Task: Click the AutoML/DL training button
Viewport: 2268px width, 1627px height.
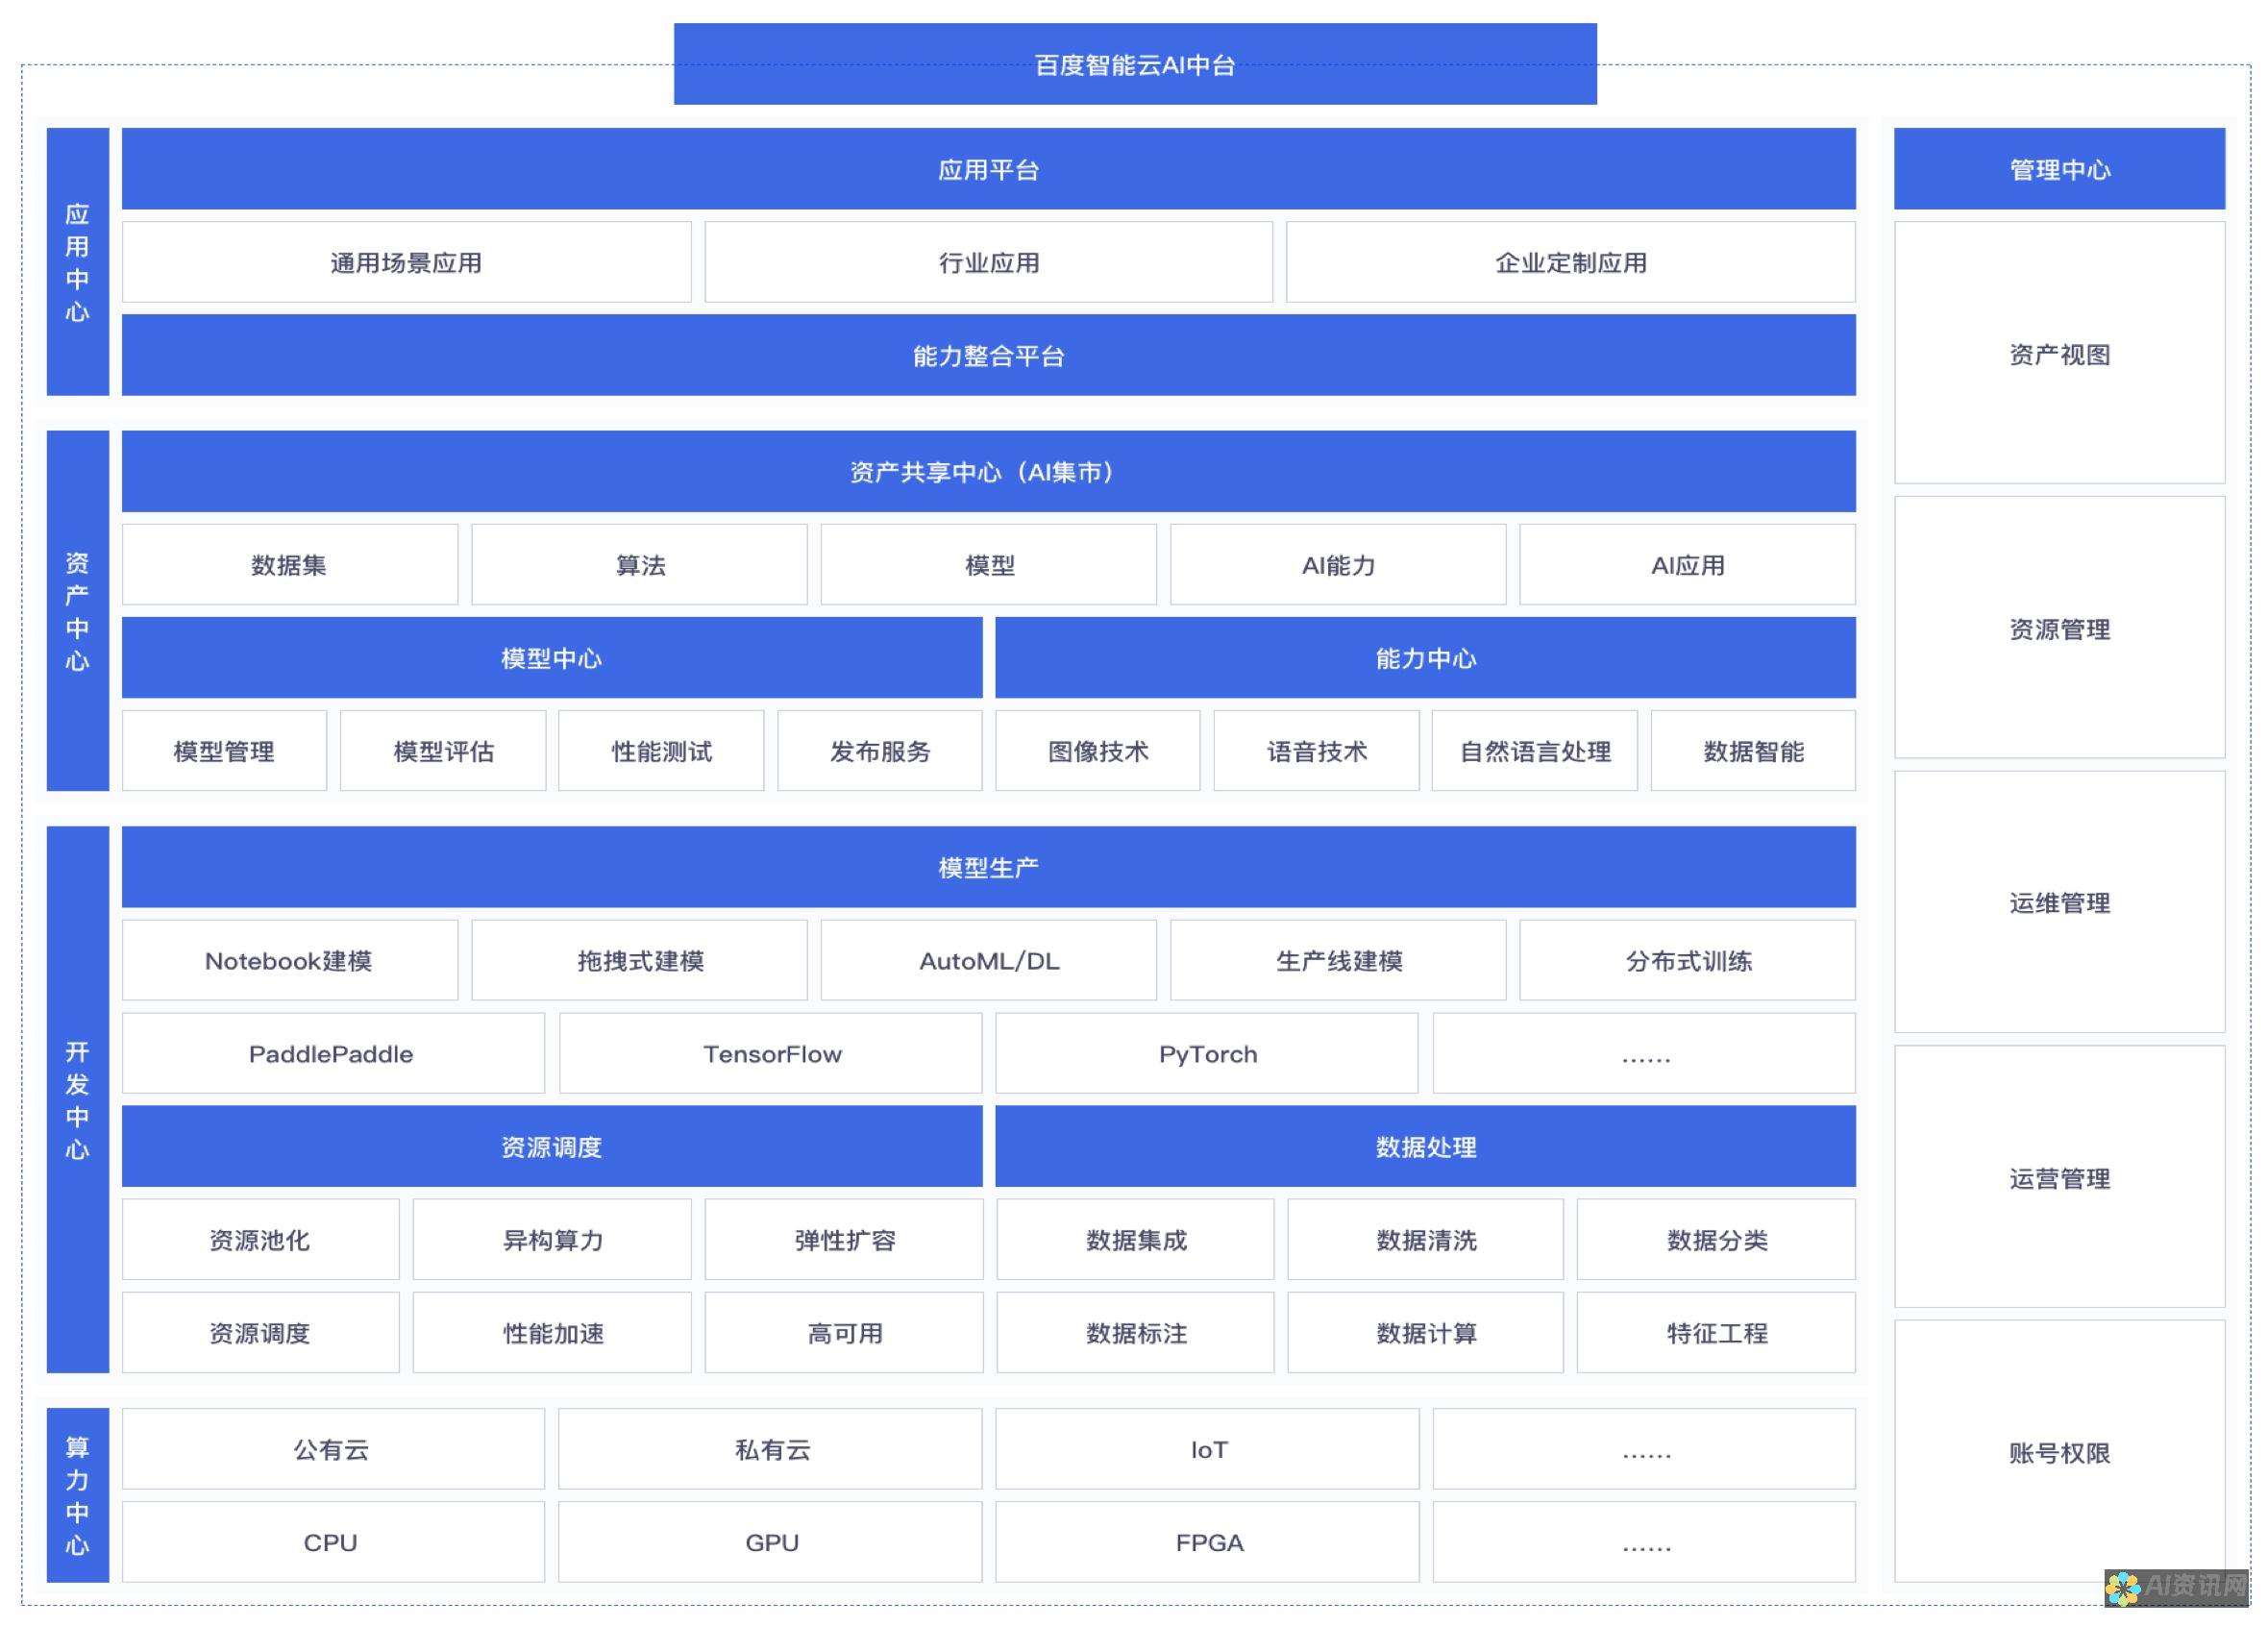Action: 988,960
